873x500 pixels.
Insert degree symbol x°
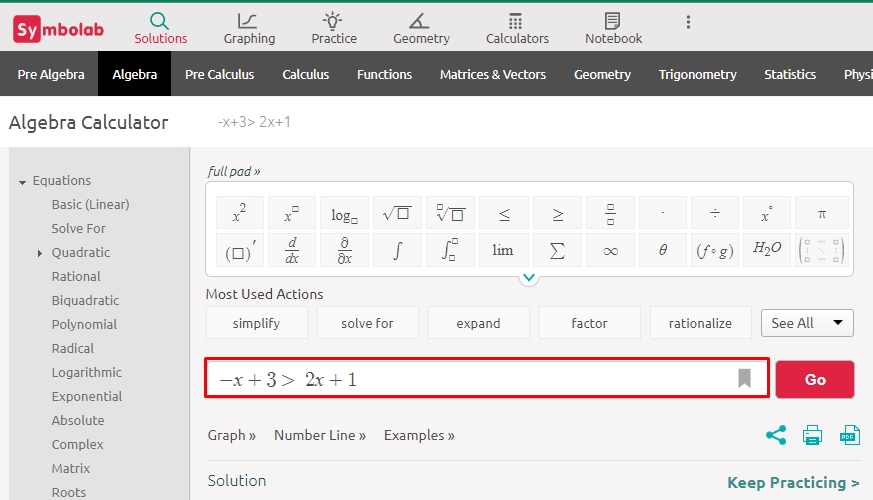[x=767, y=213]
